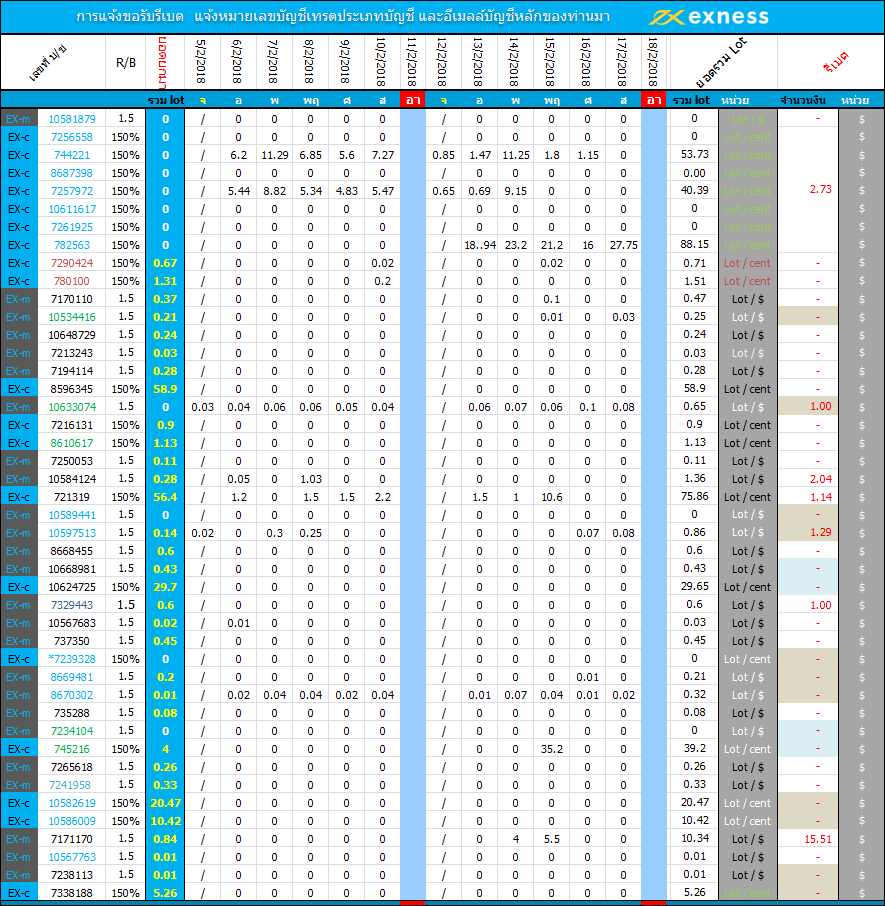Select the 10/2/2018 date column header
Image resolution: width=885 pixels, height=906 pixels.
click(x=381, y=62)
